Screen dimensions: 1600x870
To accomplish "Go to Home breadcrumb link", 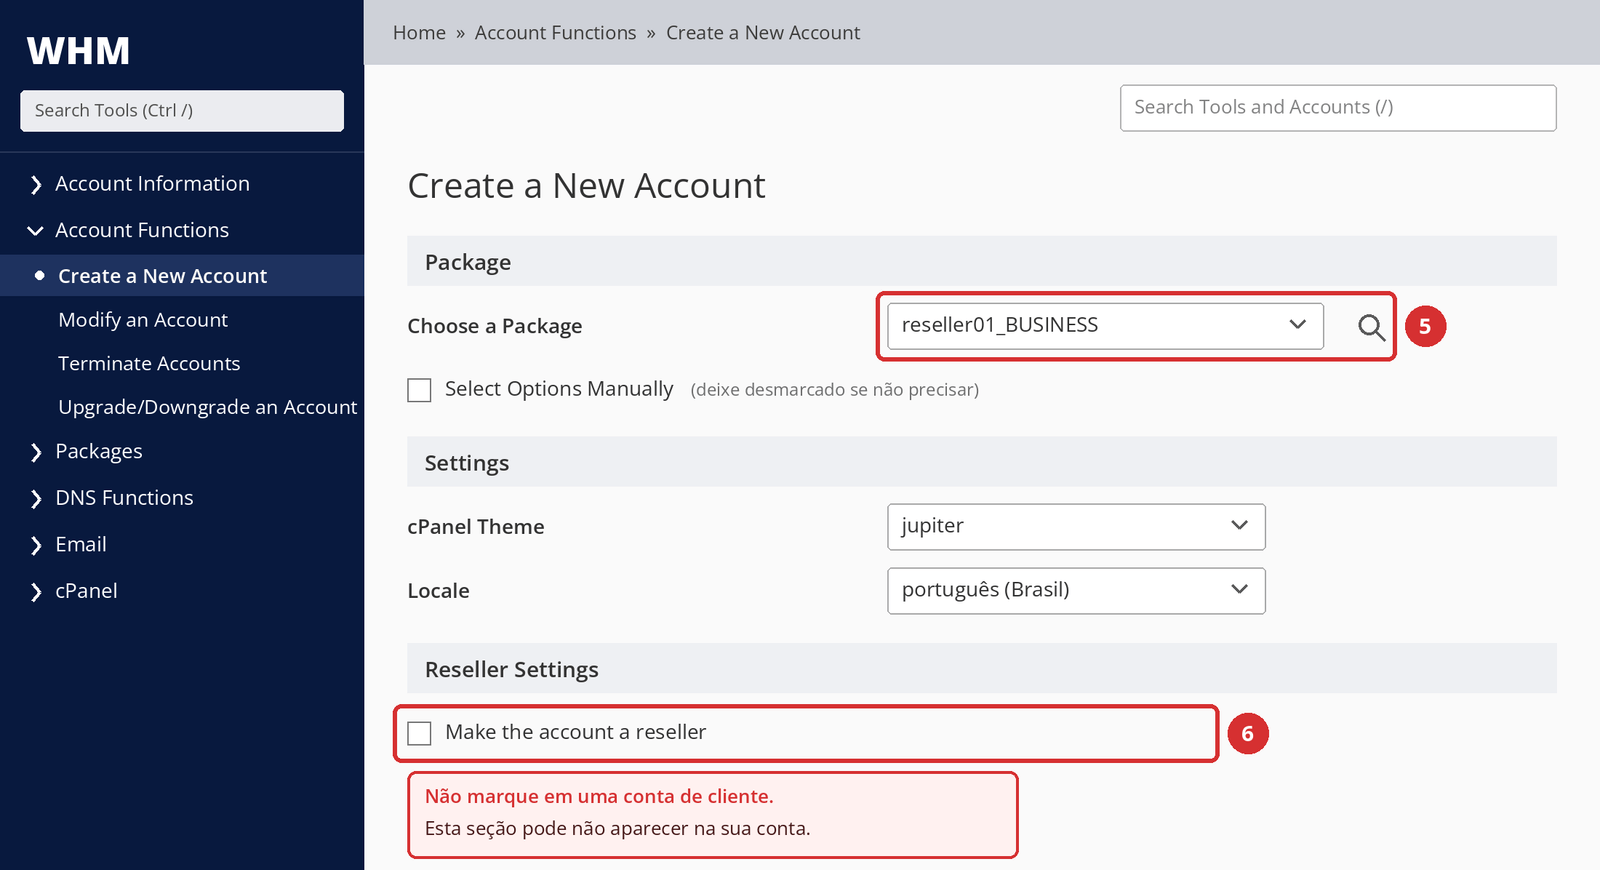I will 419,33.
